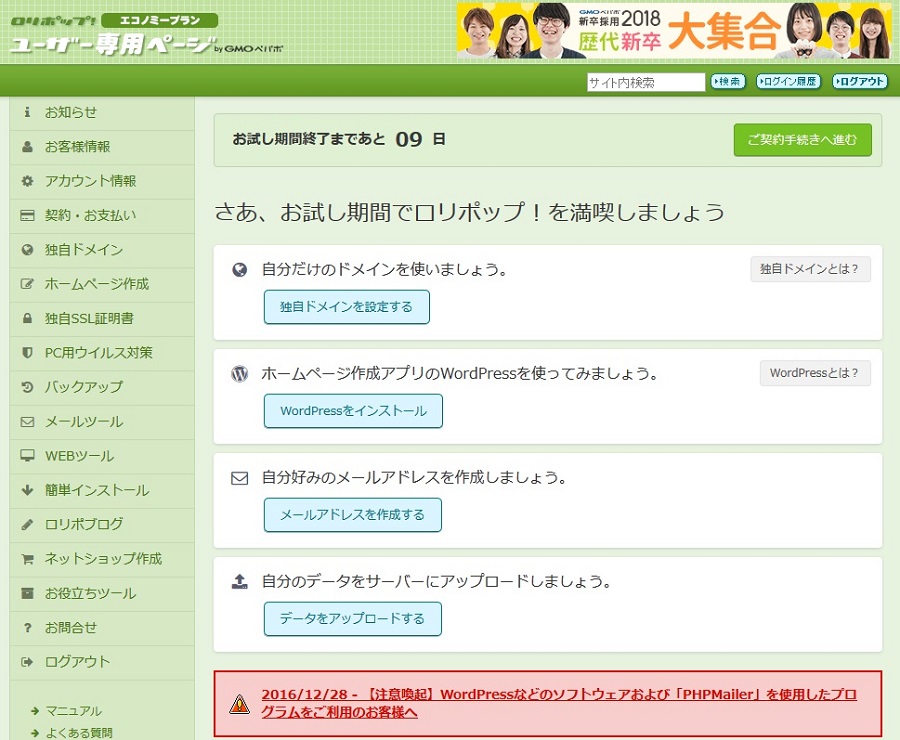900x740 pixels.
Task: Click the shield icon beside PC用ウイルス対策
Action: click(27, 352)
